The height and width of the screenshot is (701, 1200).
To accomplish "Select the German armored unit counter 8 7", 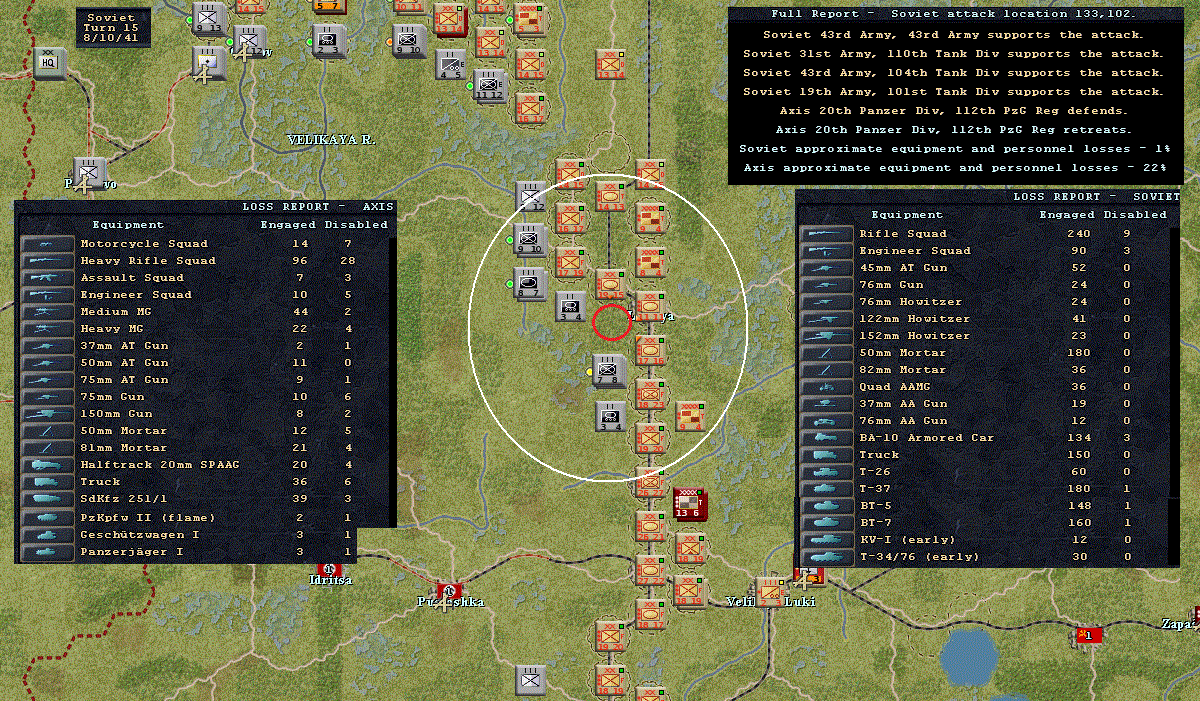I will pyautogui.click(x=529, y=284).
